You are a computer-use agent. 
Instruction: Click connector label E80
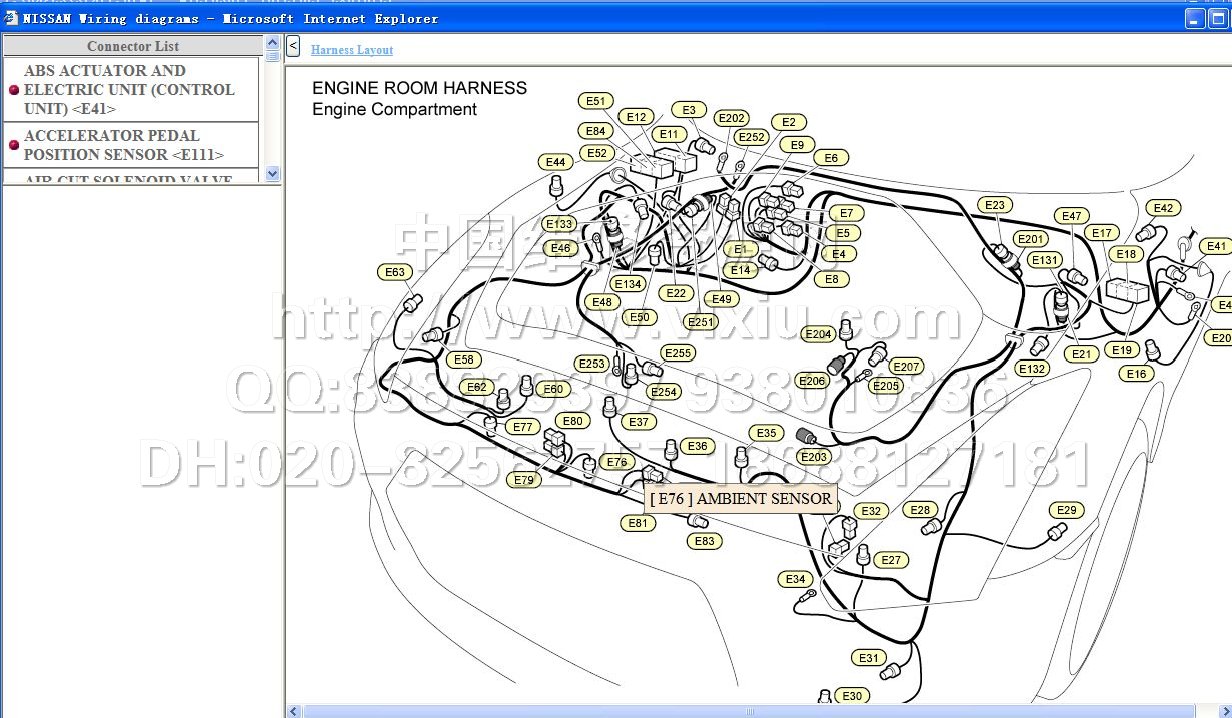572,421
